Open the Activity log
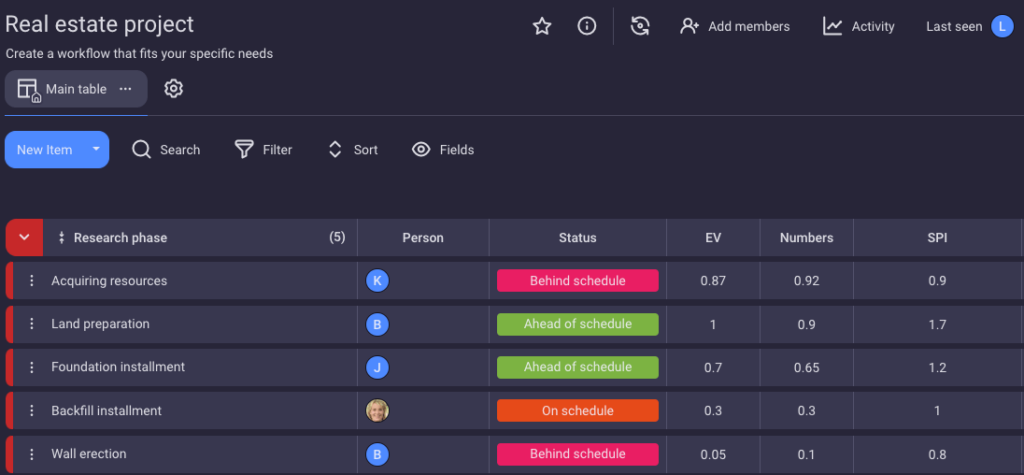1024x475 pixels. pos(859,27)
